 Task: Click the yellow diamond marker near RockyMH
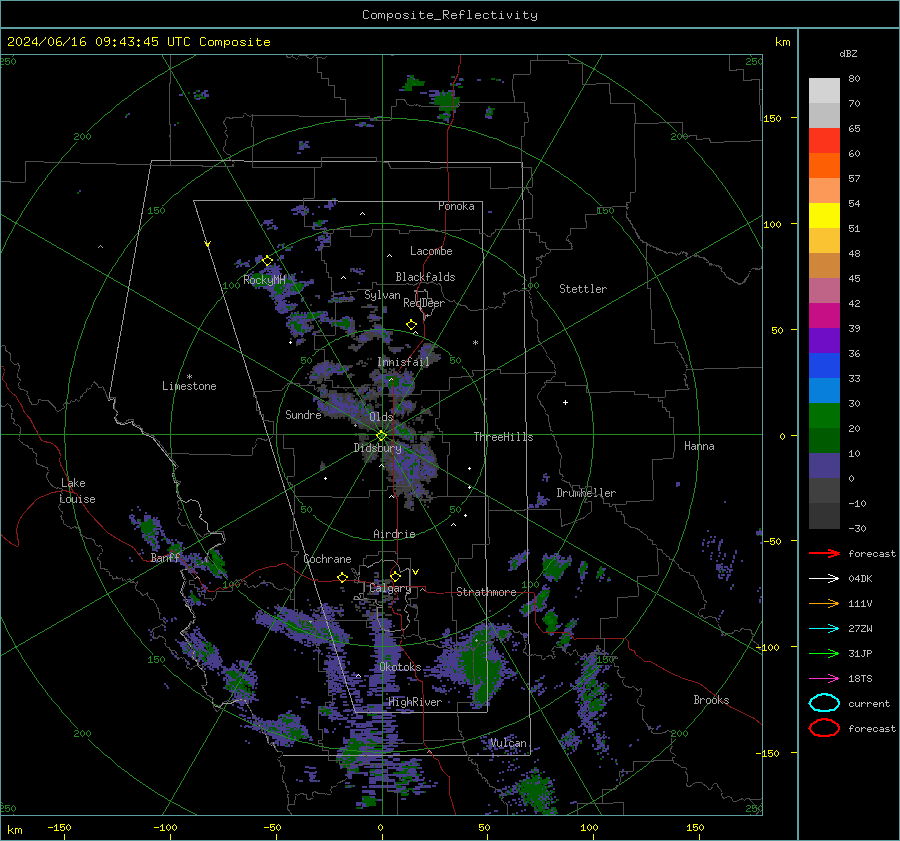[267, 261]
